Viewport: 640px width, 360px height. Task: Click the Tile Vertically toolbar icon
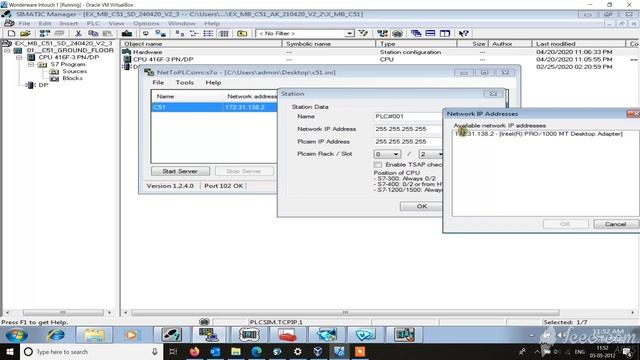click(x=444, y=33)
